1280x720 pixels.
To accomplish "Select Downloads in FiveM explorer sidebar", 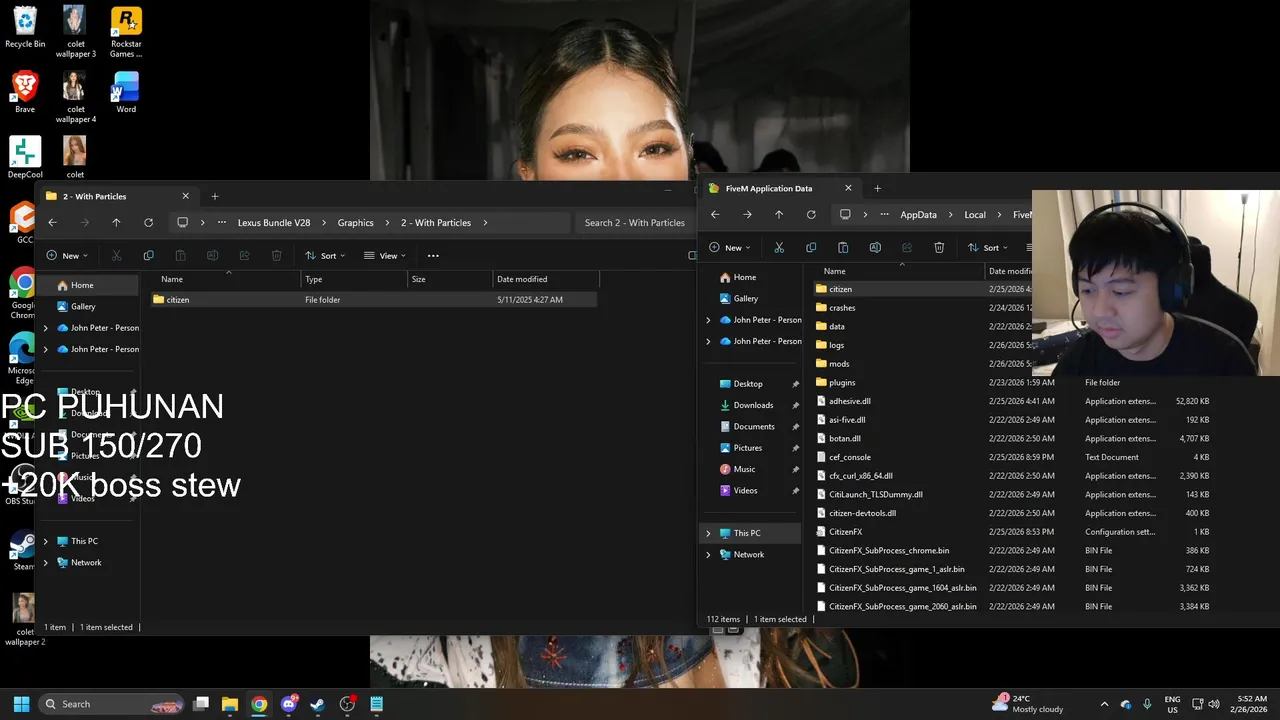I will tap(753, 405).
